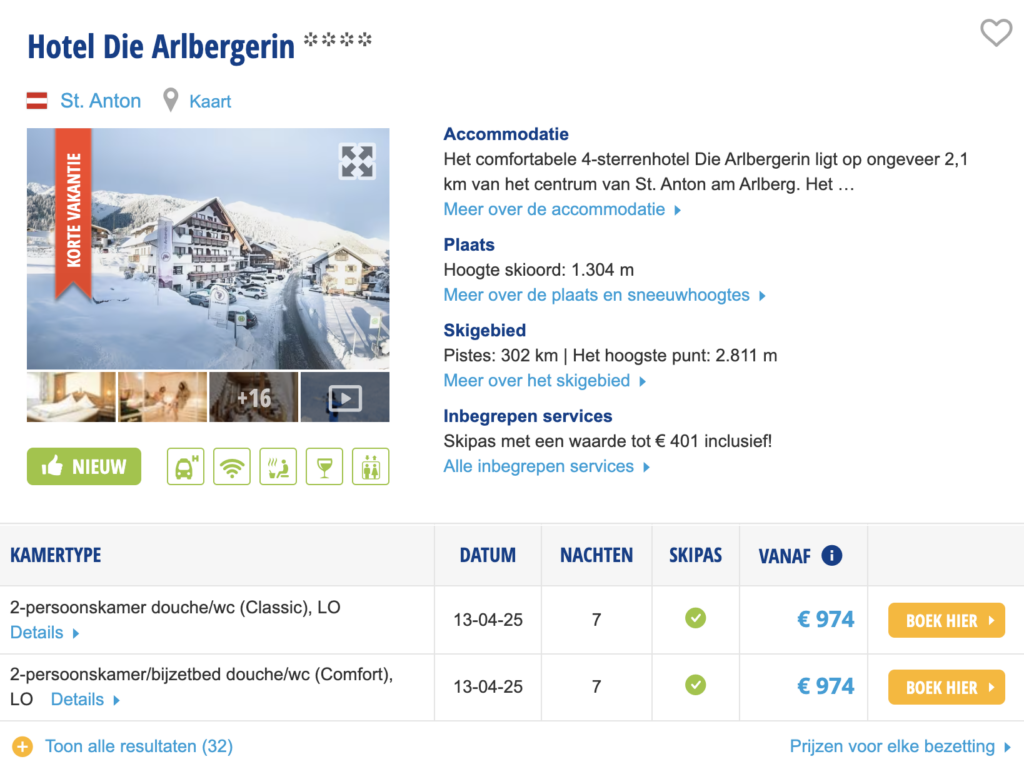Image resolution: width=1024 pixels, height=769 pixels.
Task: Open the info icon next to VANAF
Action: click(831, 556)
